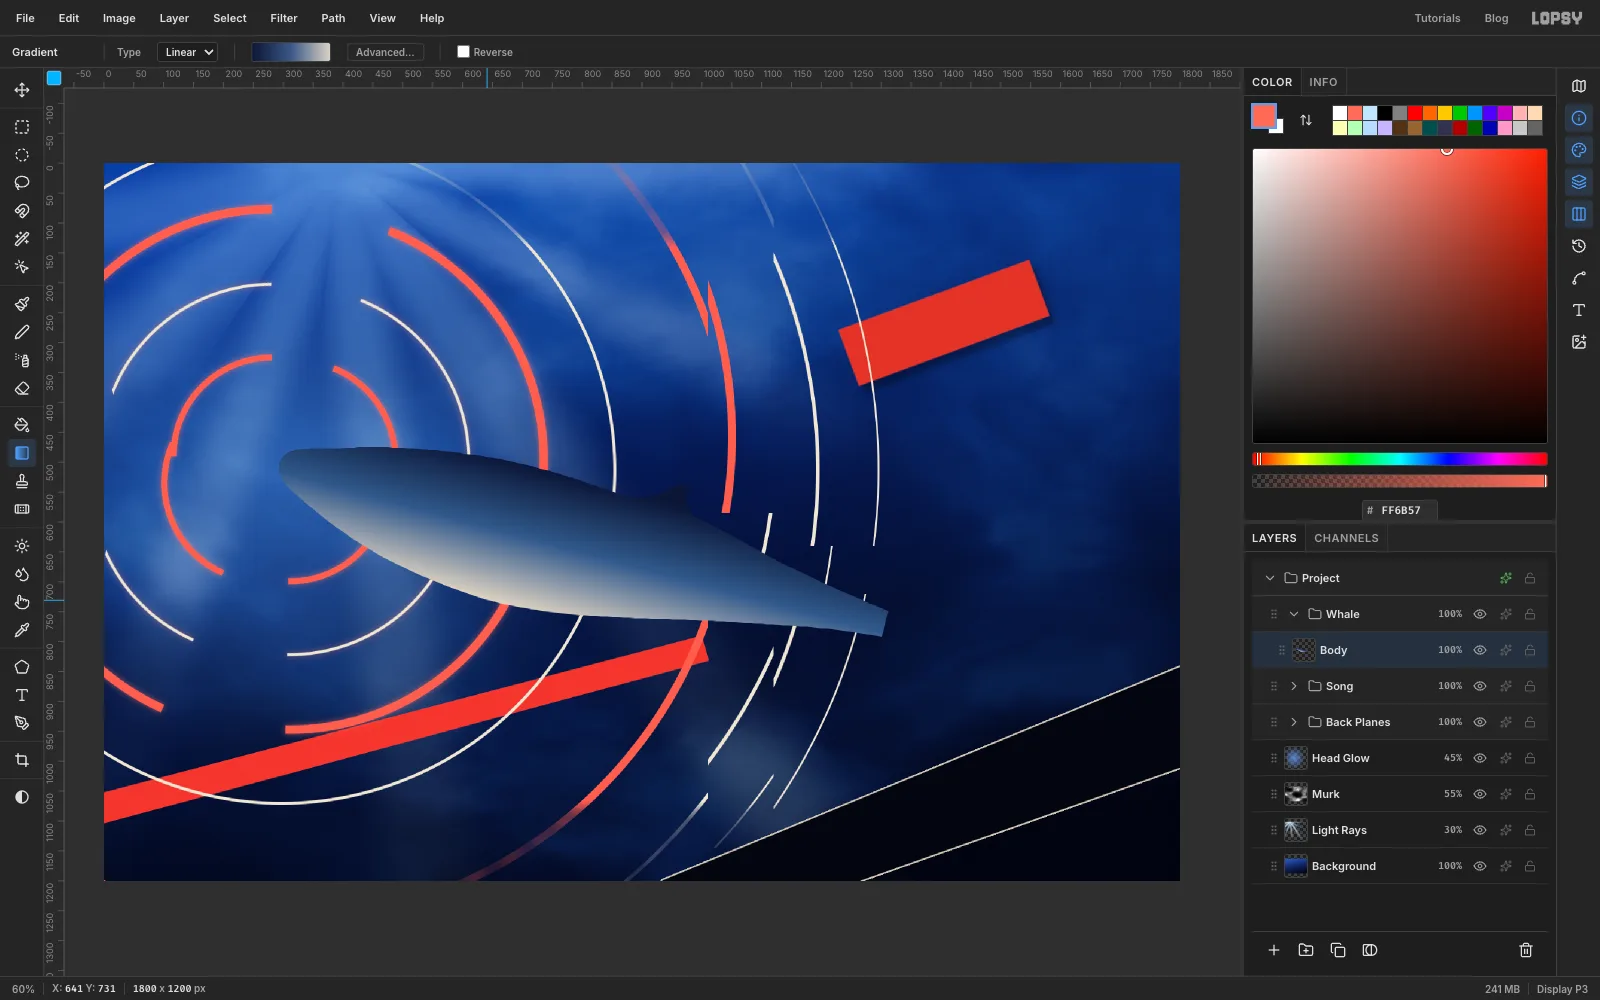Select the Rectangular Marquee tool
This screenshot has width=1600, height=1000.
click(22, 127)
